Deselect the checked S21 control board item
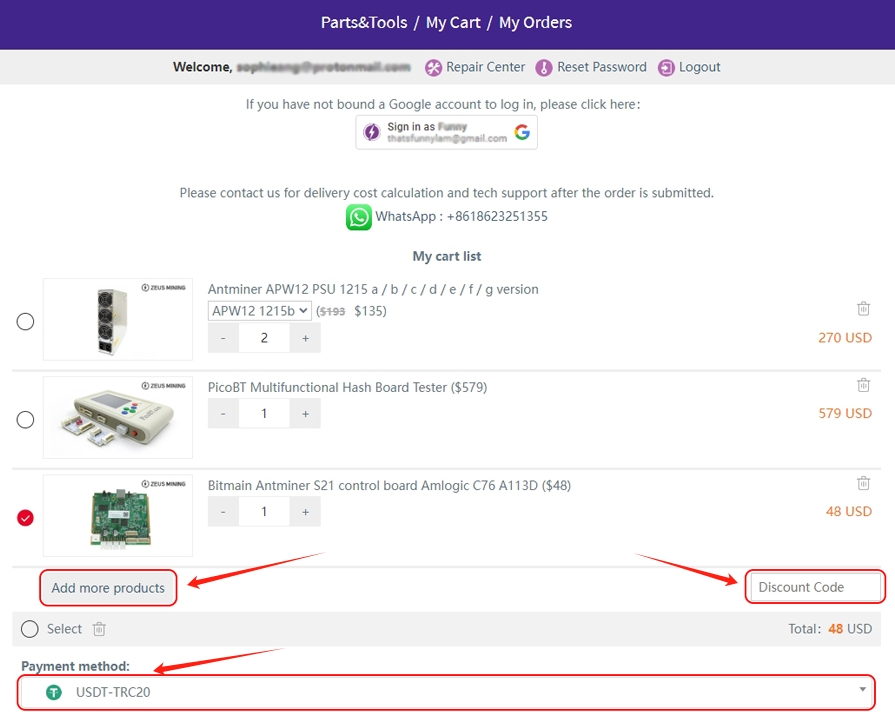The height and width of the screenshot is (712, 895). click(x=26, y=517)
